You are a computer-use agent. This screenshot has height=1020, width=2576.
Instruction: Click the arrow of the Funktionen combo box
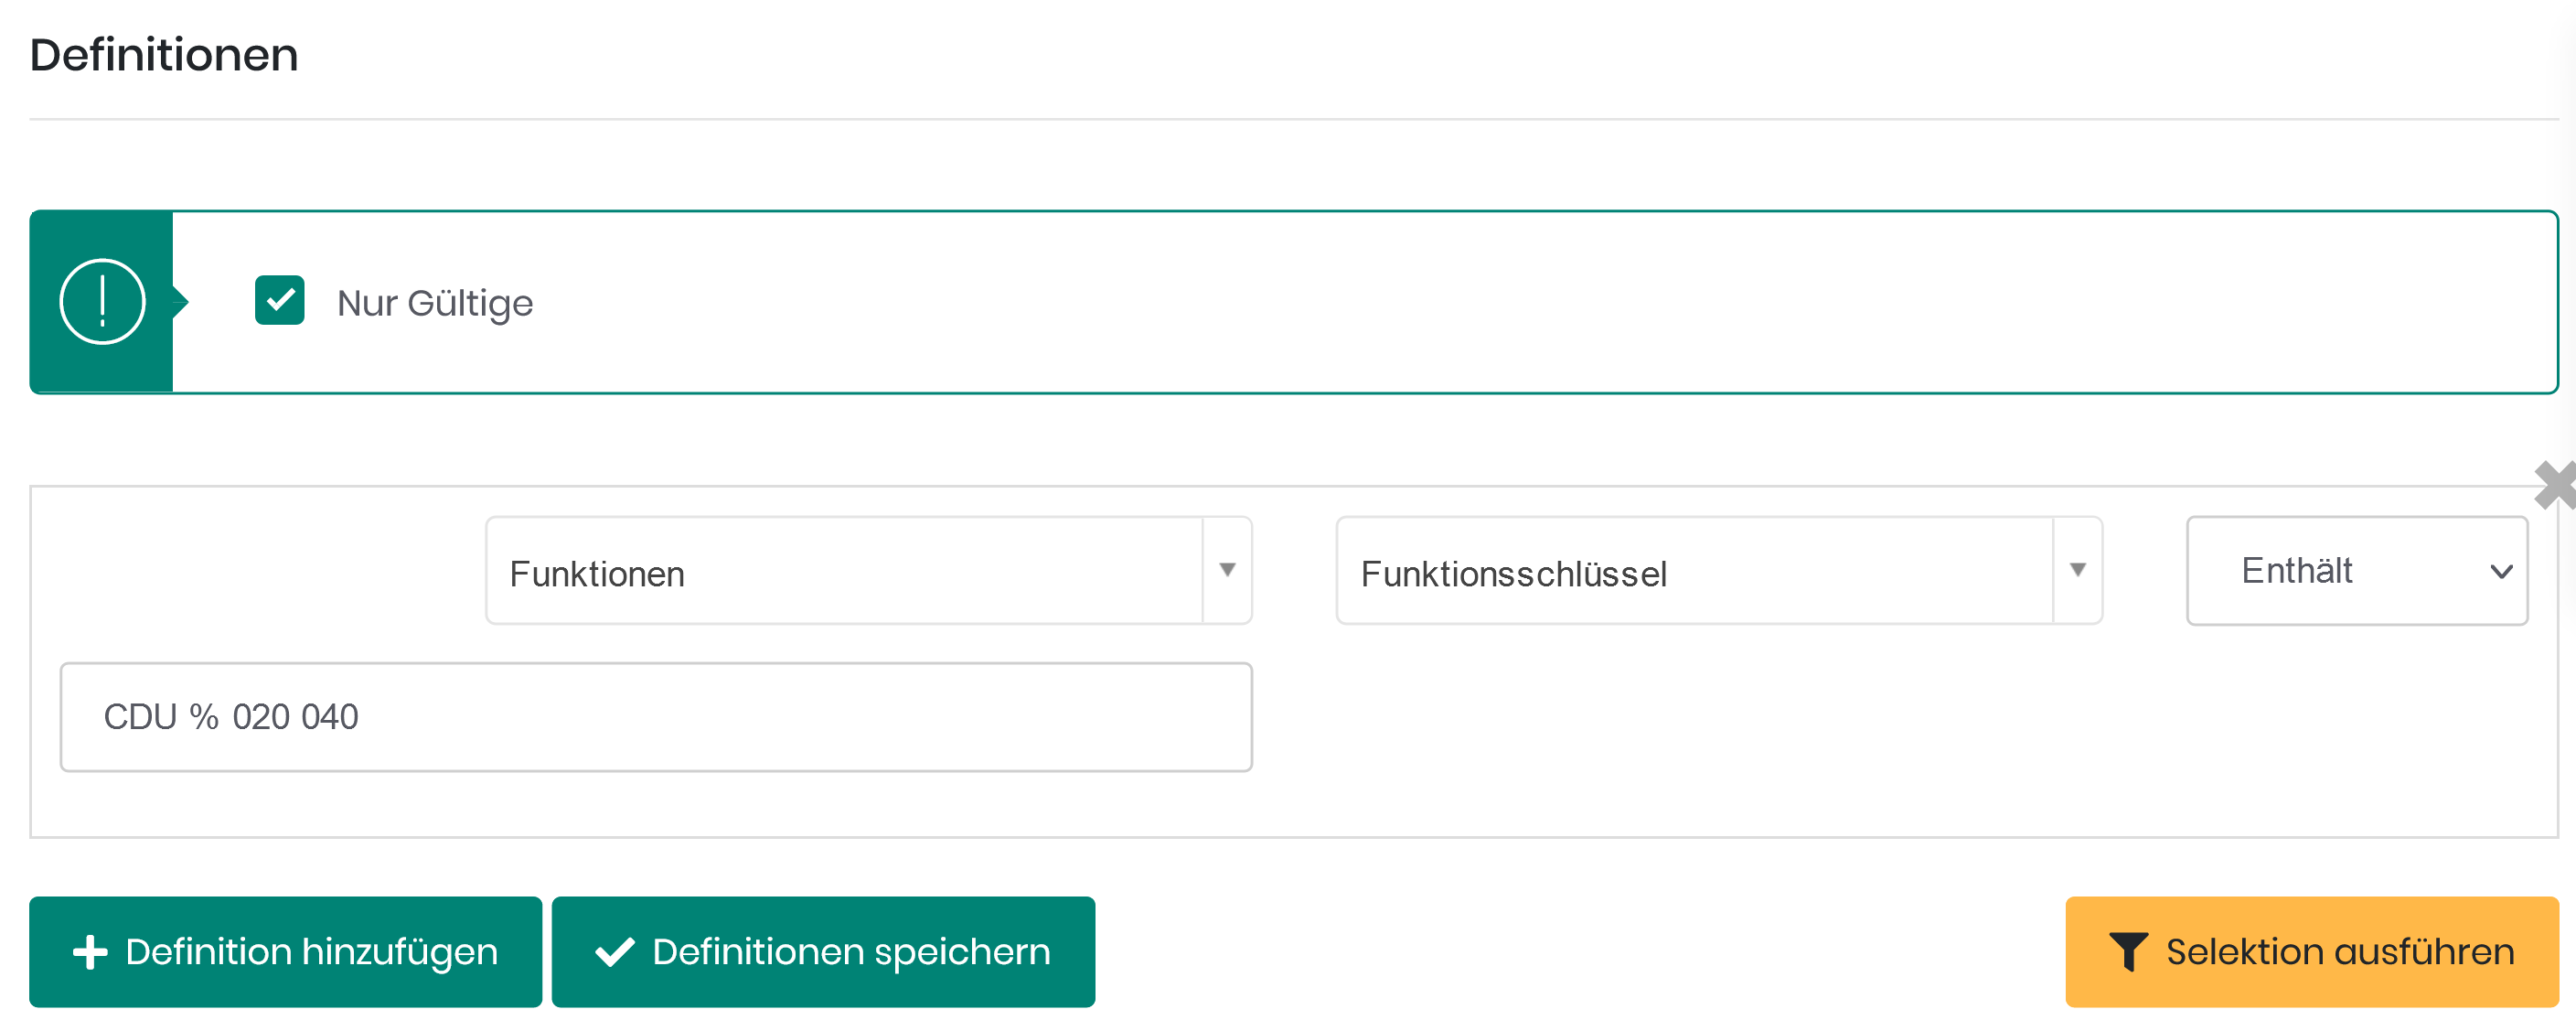[x=1227, y=571]
